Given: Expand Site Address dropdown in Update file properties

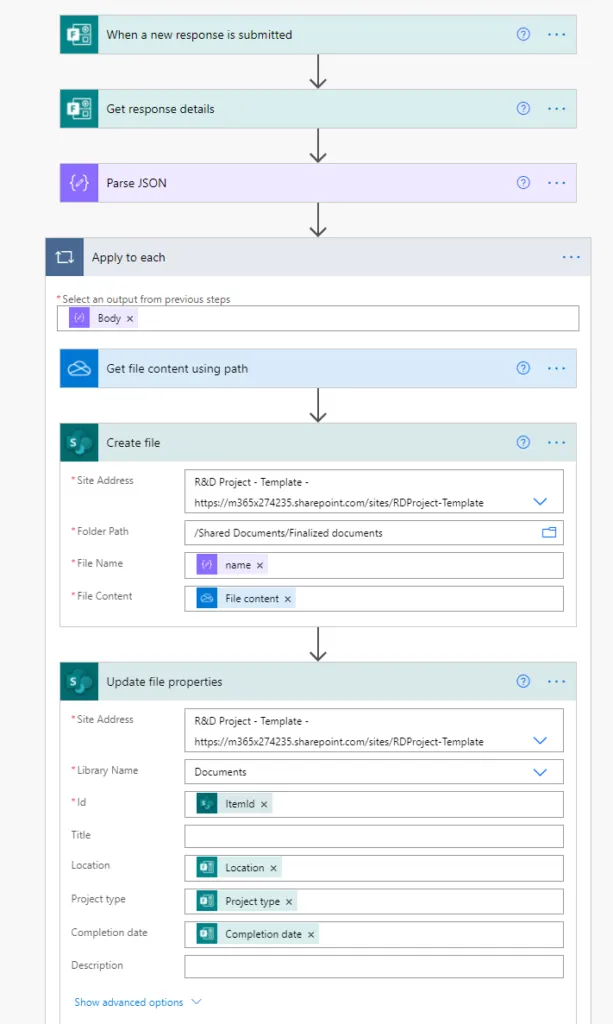Looking at the screenshot, I should point(540,741).
